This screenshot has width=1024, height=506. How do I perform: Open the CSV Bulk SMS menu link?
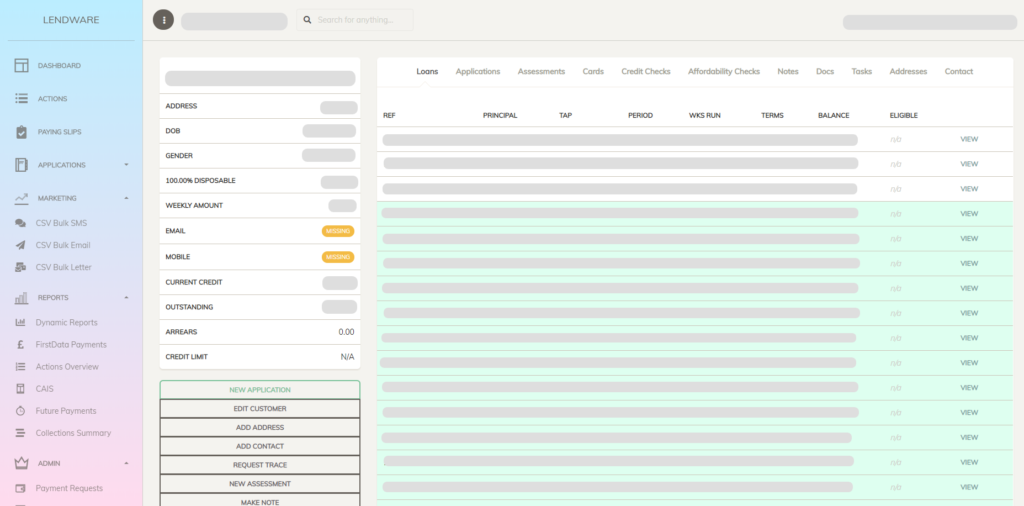pos(61,223)
